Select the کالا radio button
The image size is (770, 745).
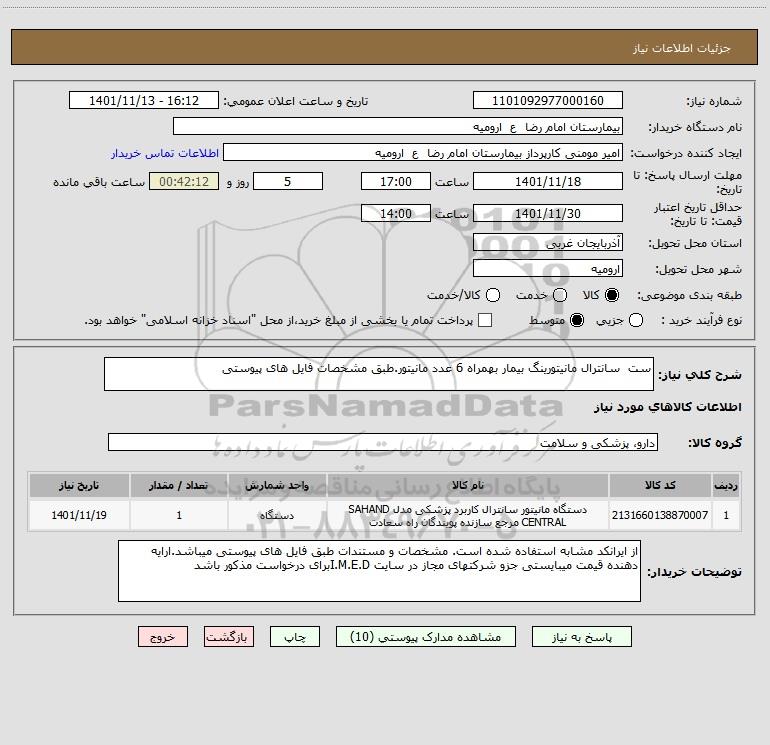[x=612, y=295]
